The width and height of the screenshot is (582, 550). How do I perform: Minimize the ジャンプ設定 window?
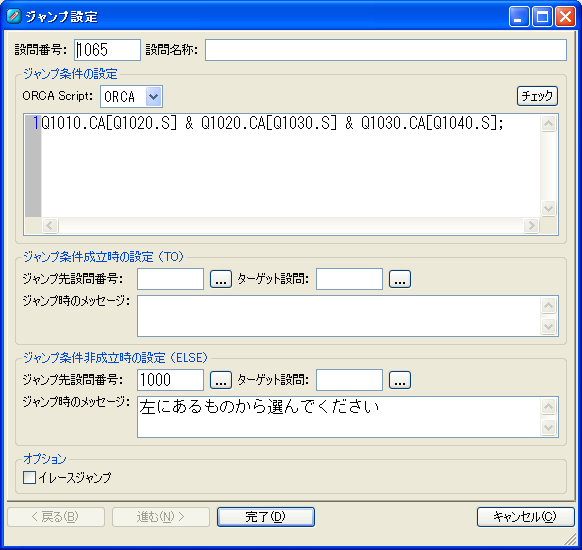pos(519,17)
